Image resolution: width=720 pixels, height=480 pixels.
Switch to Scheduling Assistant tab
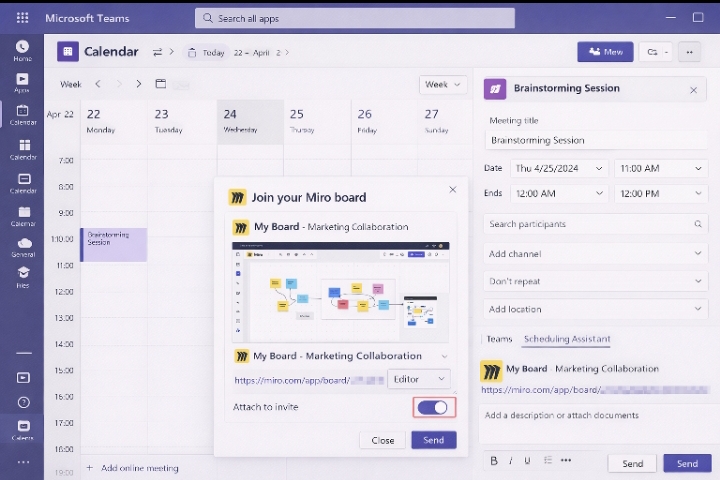(567, 339)
